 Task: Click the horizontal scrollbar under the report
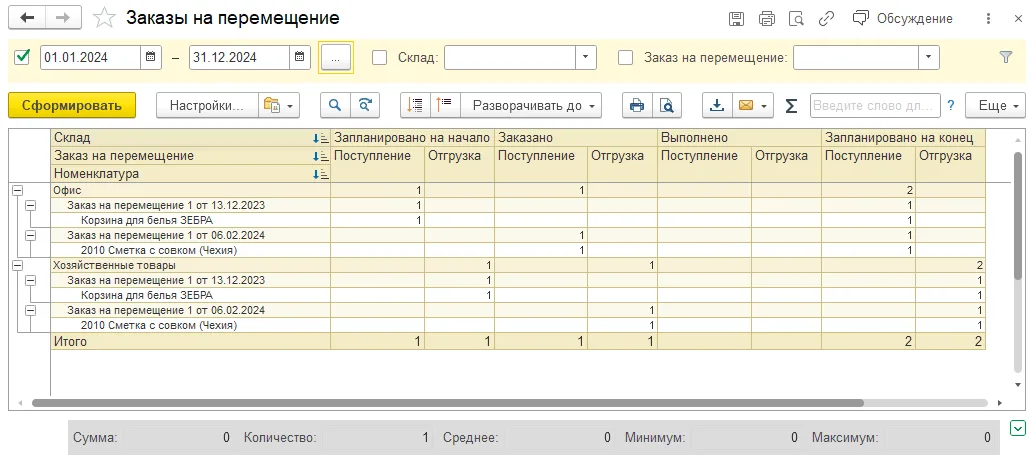click(x=448, y=403)
